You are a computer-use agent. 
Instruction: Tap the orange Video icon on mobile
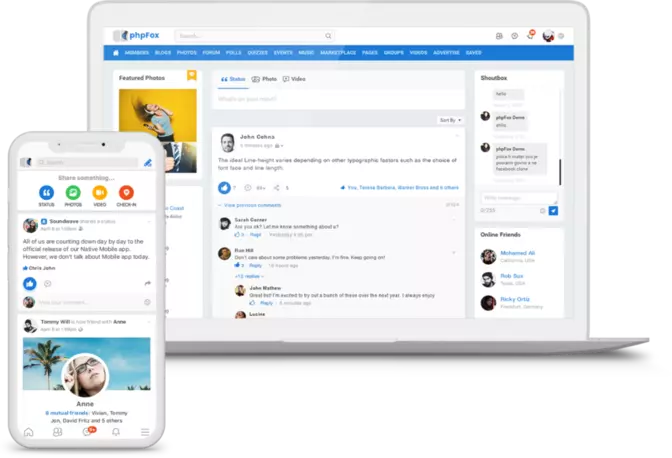point(100,193)
